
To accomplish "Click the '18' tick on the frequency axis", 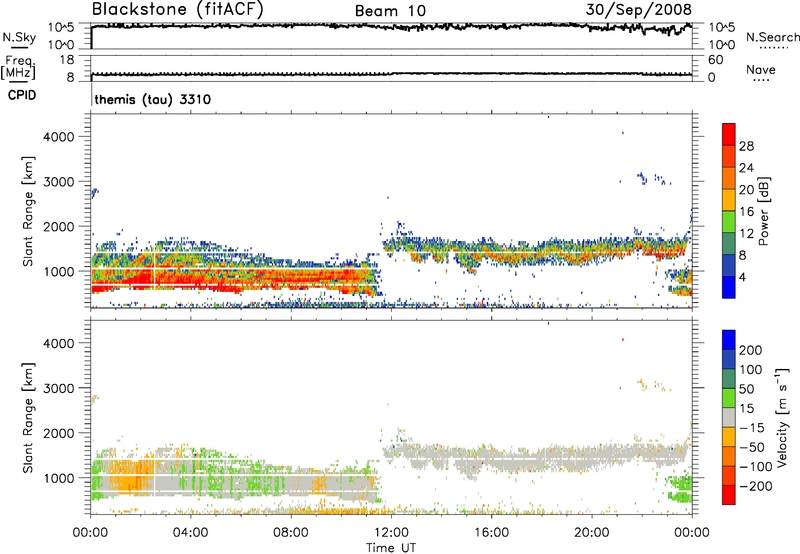I will click(67, 60).
